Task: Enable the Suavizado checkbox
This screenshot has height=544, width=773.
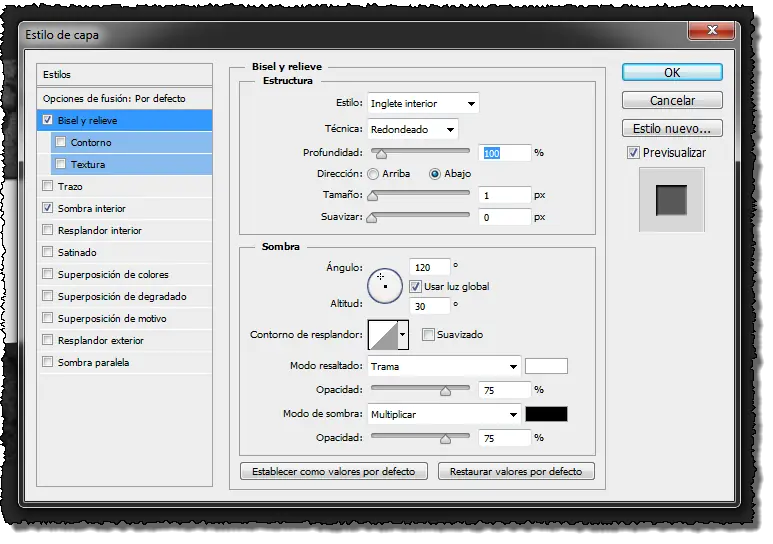Action: point(428,334)
